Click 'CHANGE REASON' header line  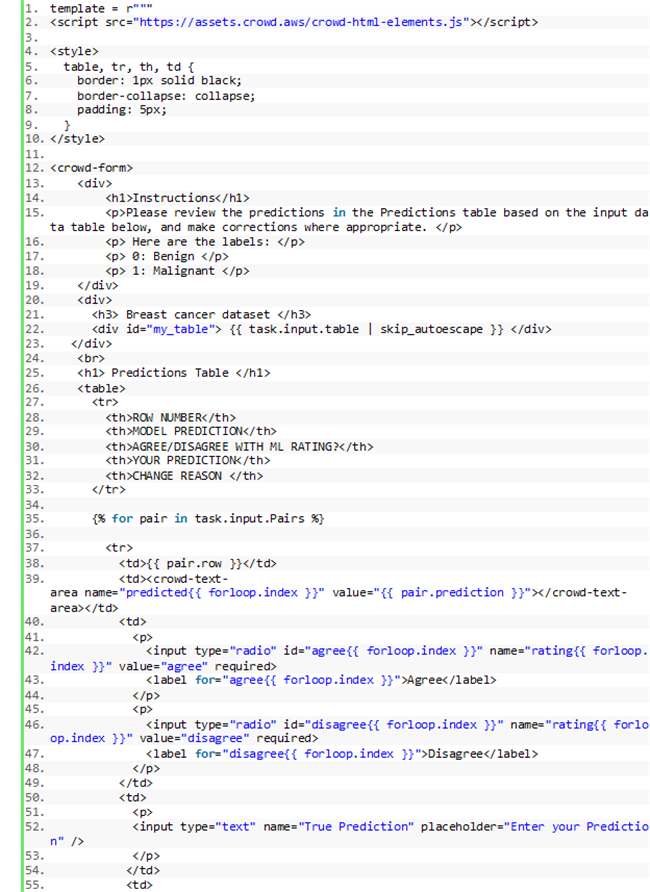184,476
